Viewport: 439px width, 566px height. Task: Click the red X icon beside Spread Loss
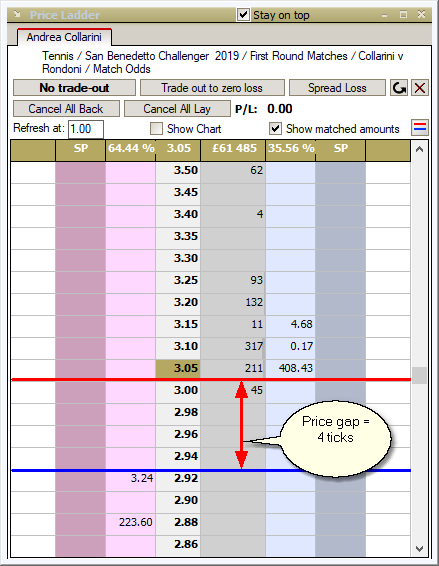coord(420,88)
